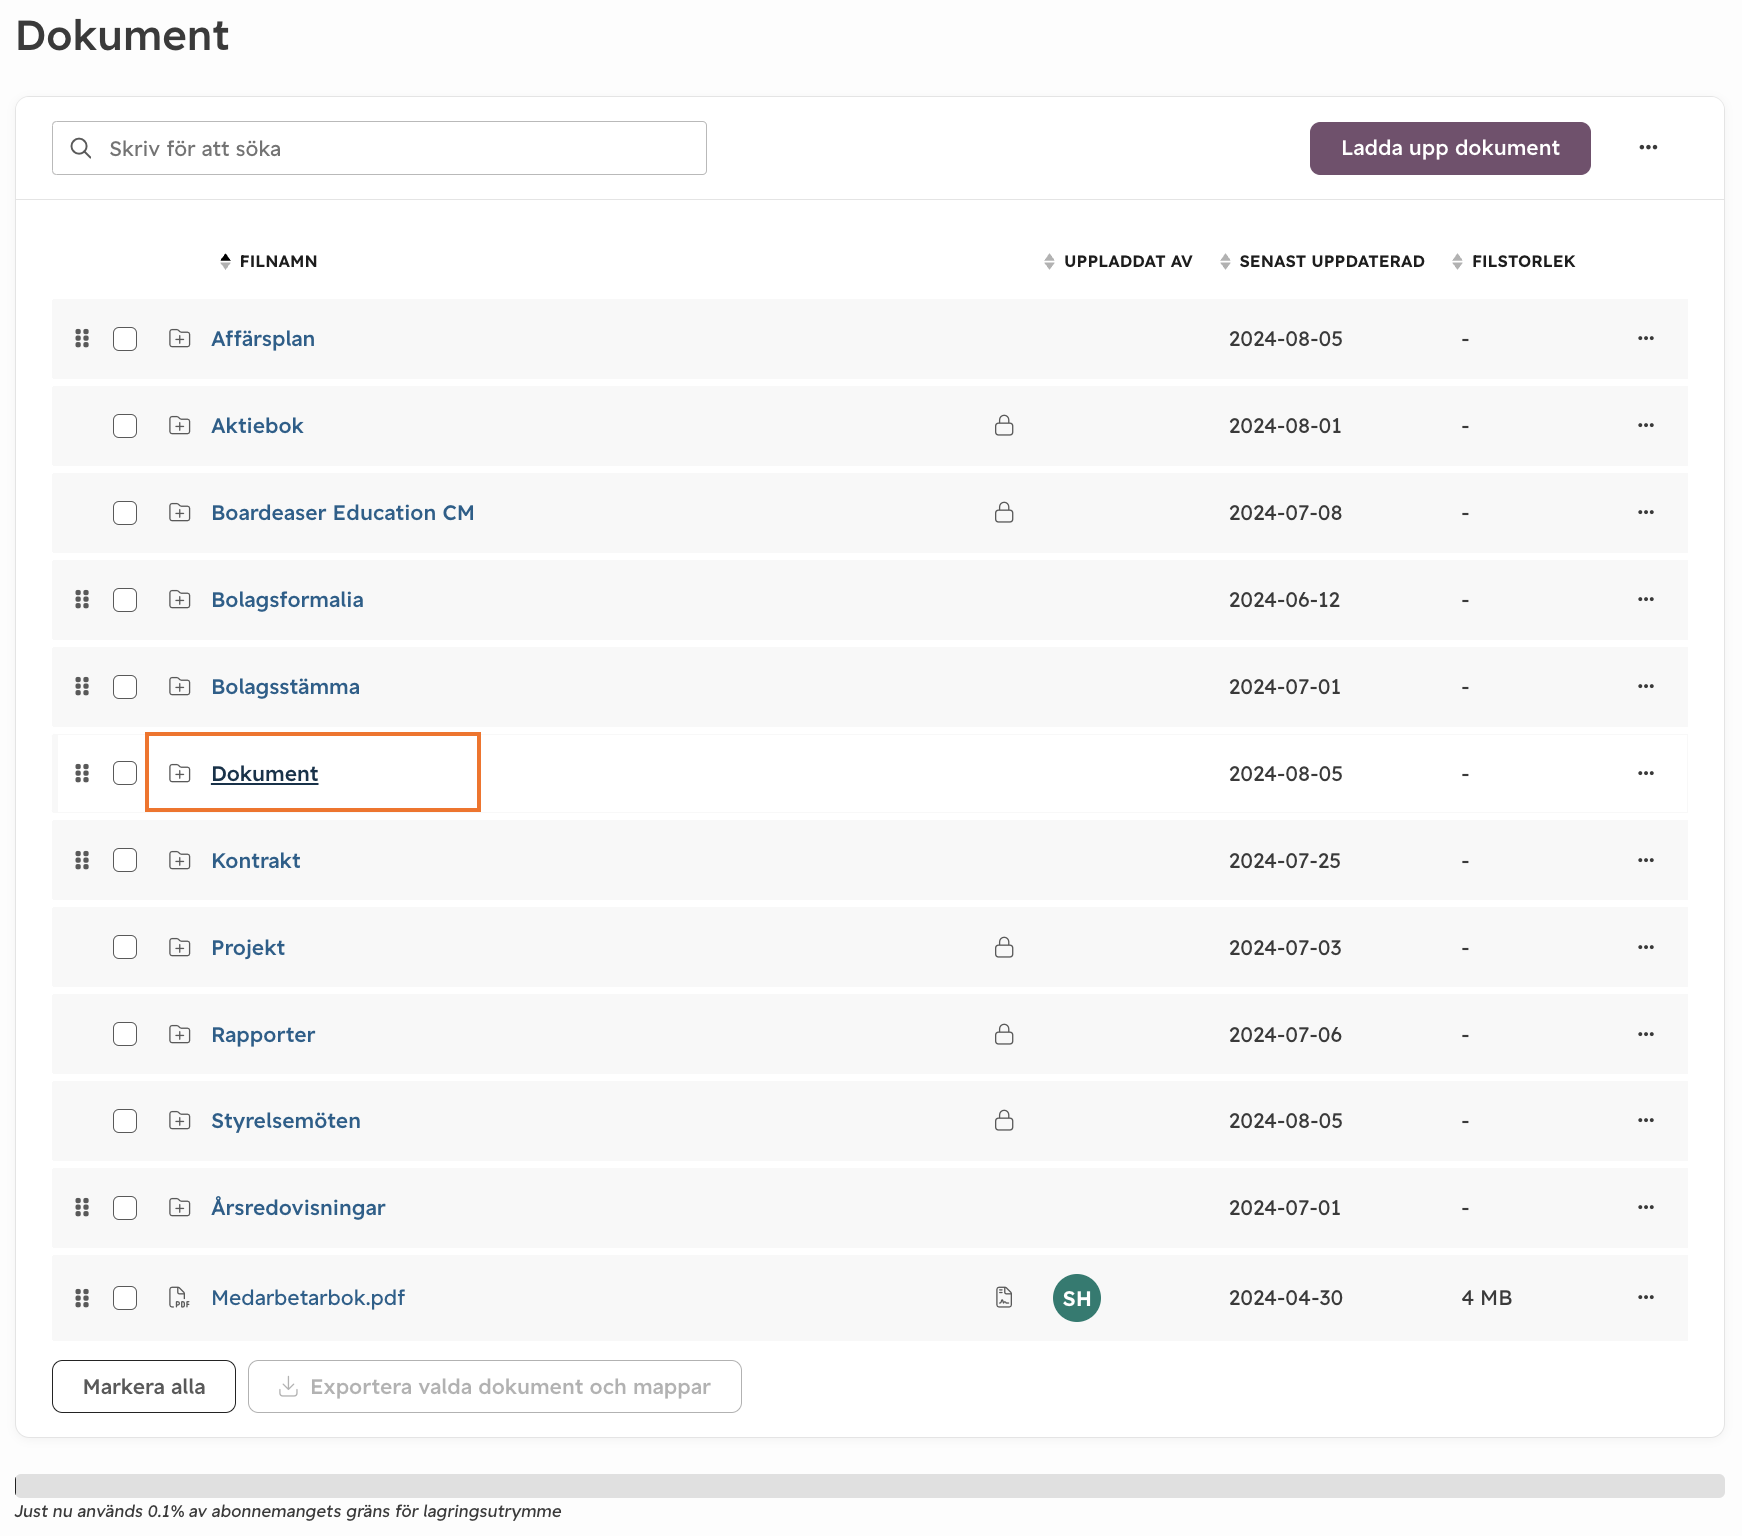Open the Dokument folder link

tap(265, 774)
